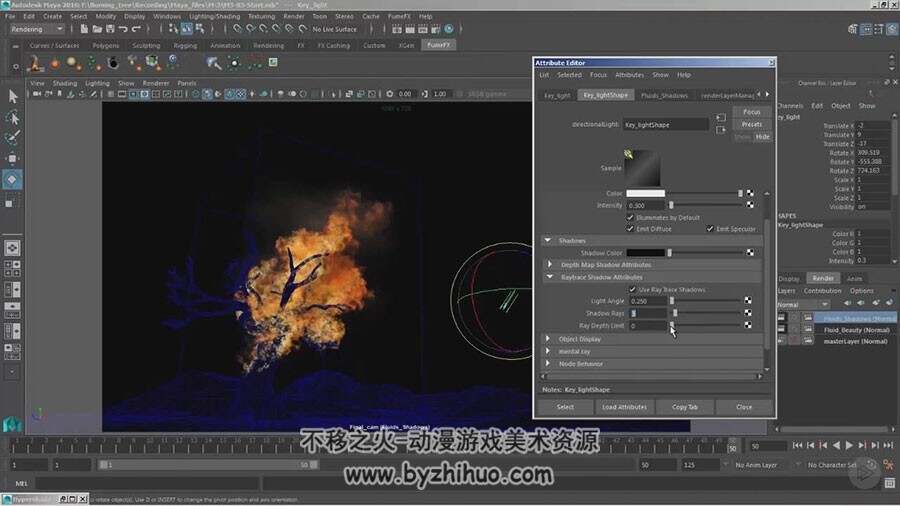Click Close button in Attribute Editor
The height and width of the screenshot is (506, 900).
pos(744,407)
